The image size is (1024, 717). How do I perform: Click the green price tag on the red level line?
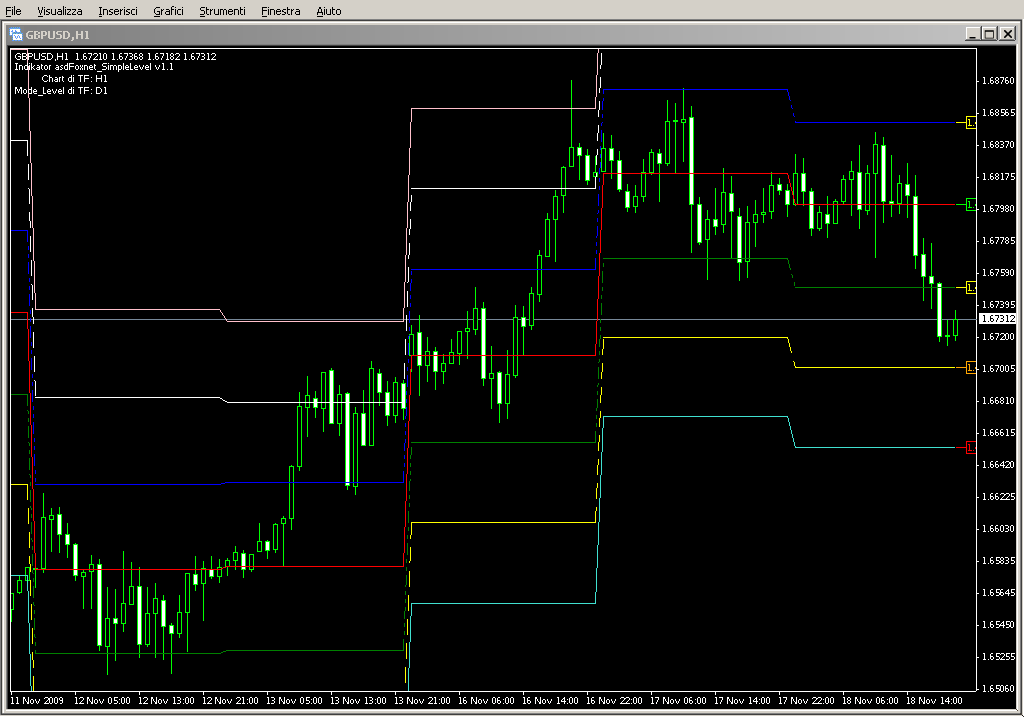(971, 205)
